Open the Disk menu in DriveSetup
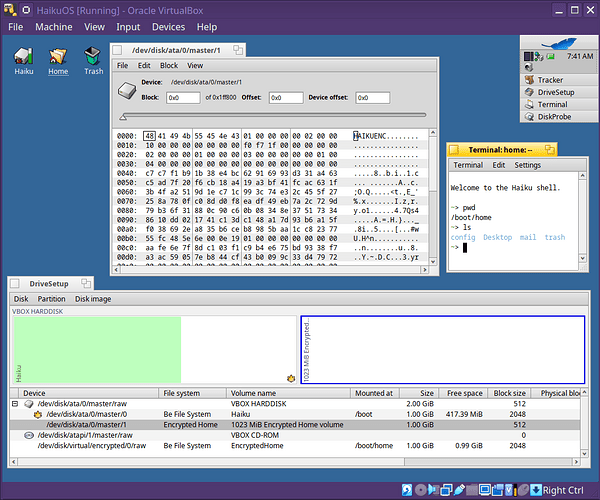 click(x=21, y=299)
